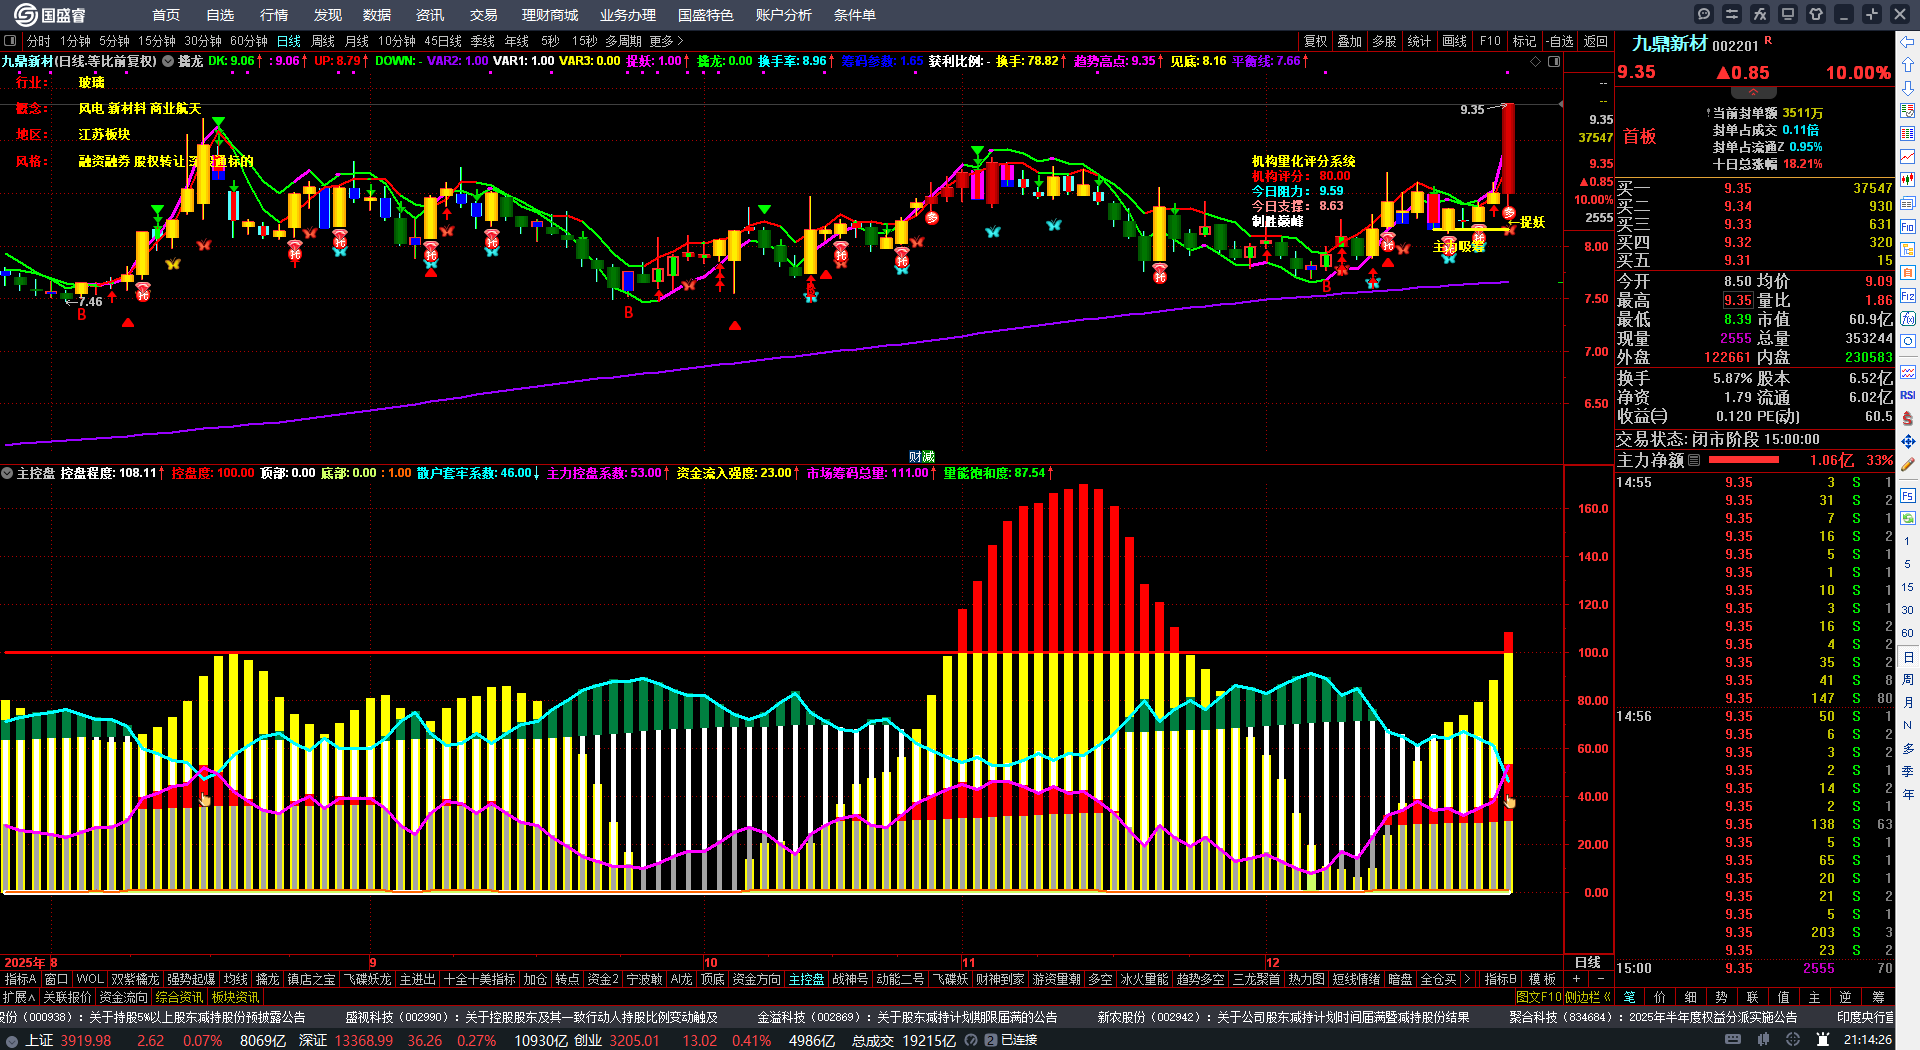Screen dimensions: 1920x1050
Task: Toggle 统计 statistics
Action: click(1419, 41)
